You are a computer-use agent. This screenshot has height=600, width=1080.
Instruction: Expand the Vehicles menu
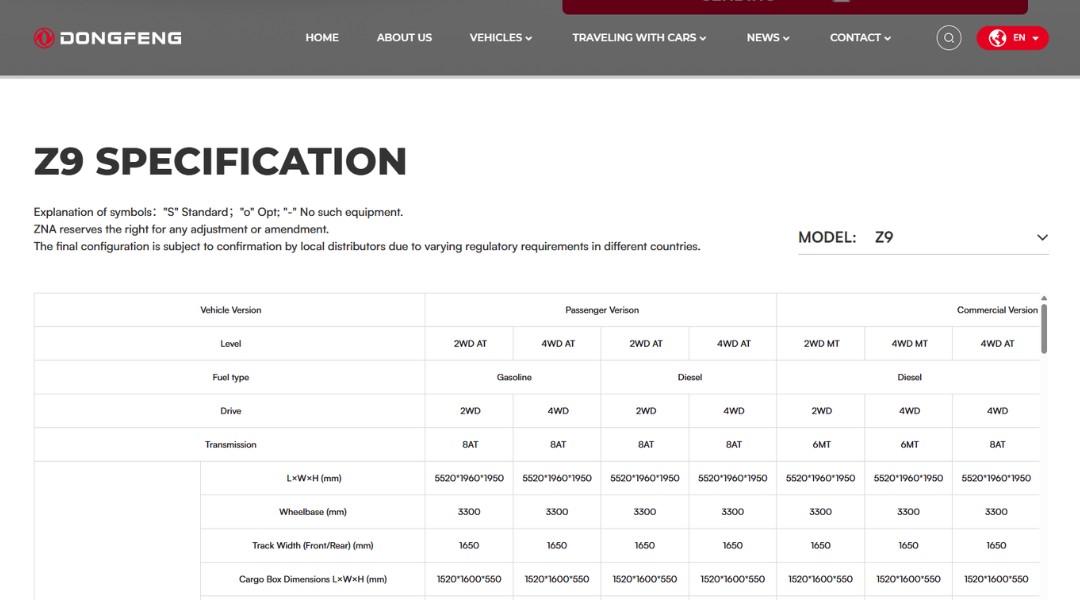[501, 38]
